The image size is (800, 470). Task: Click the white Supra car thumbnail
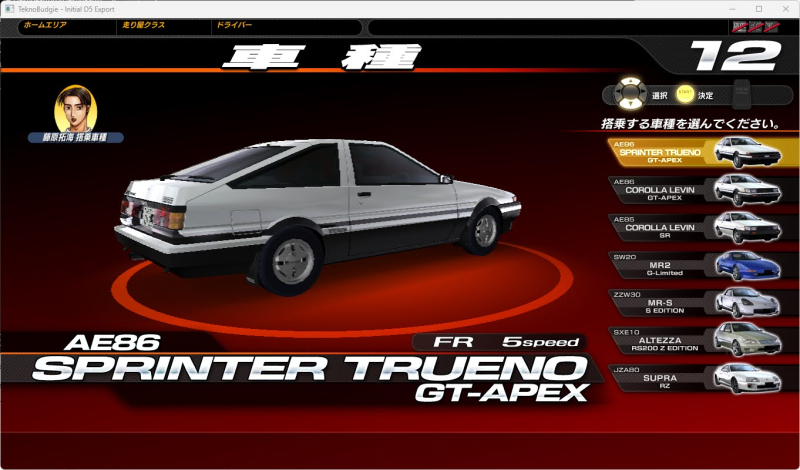coord(747,379)
